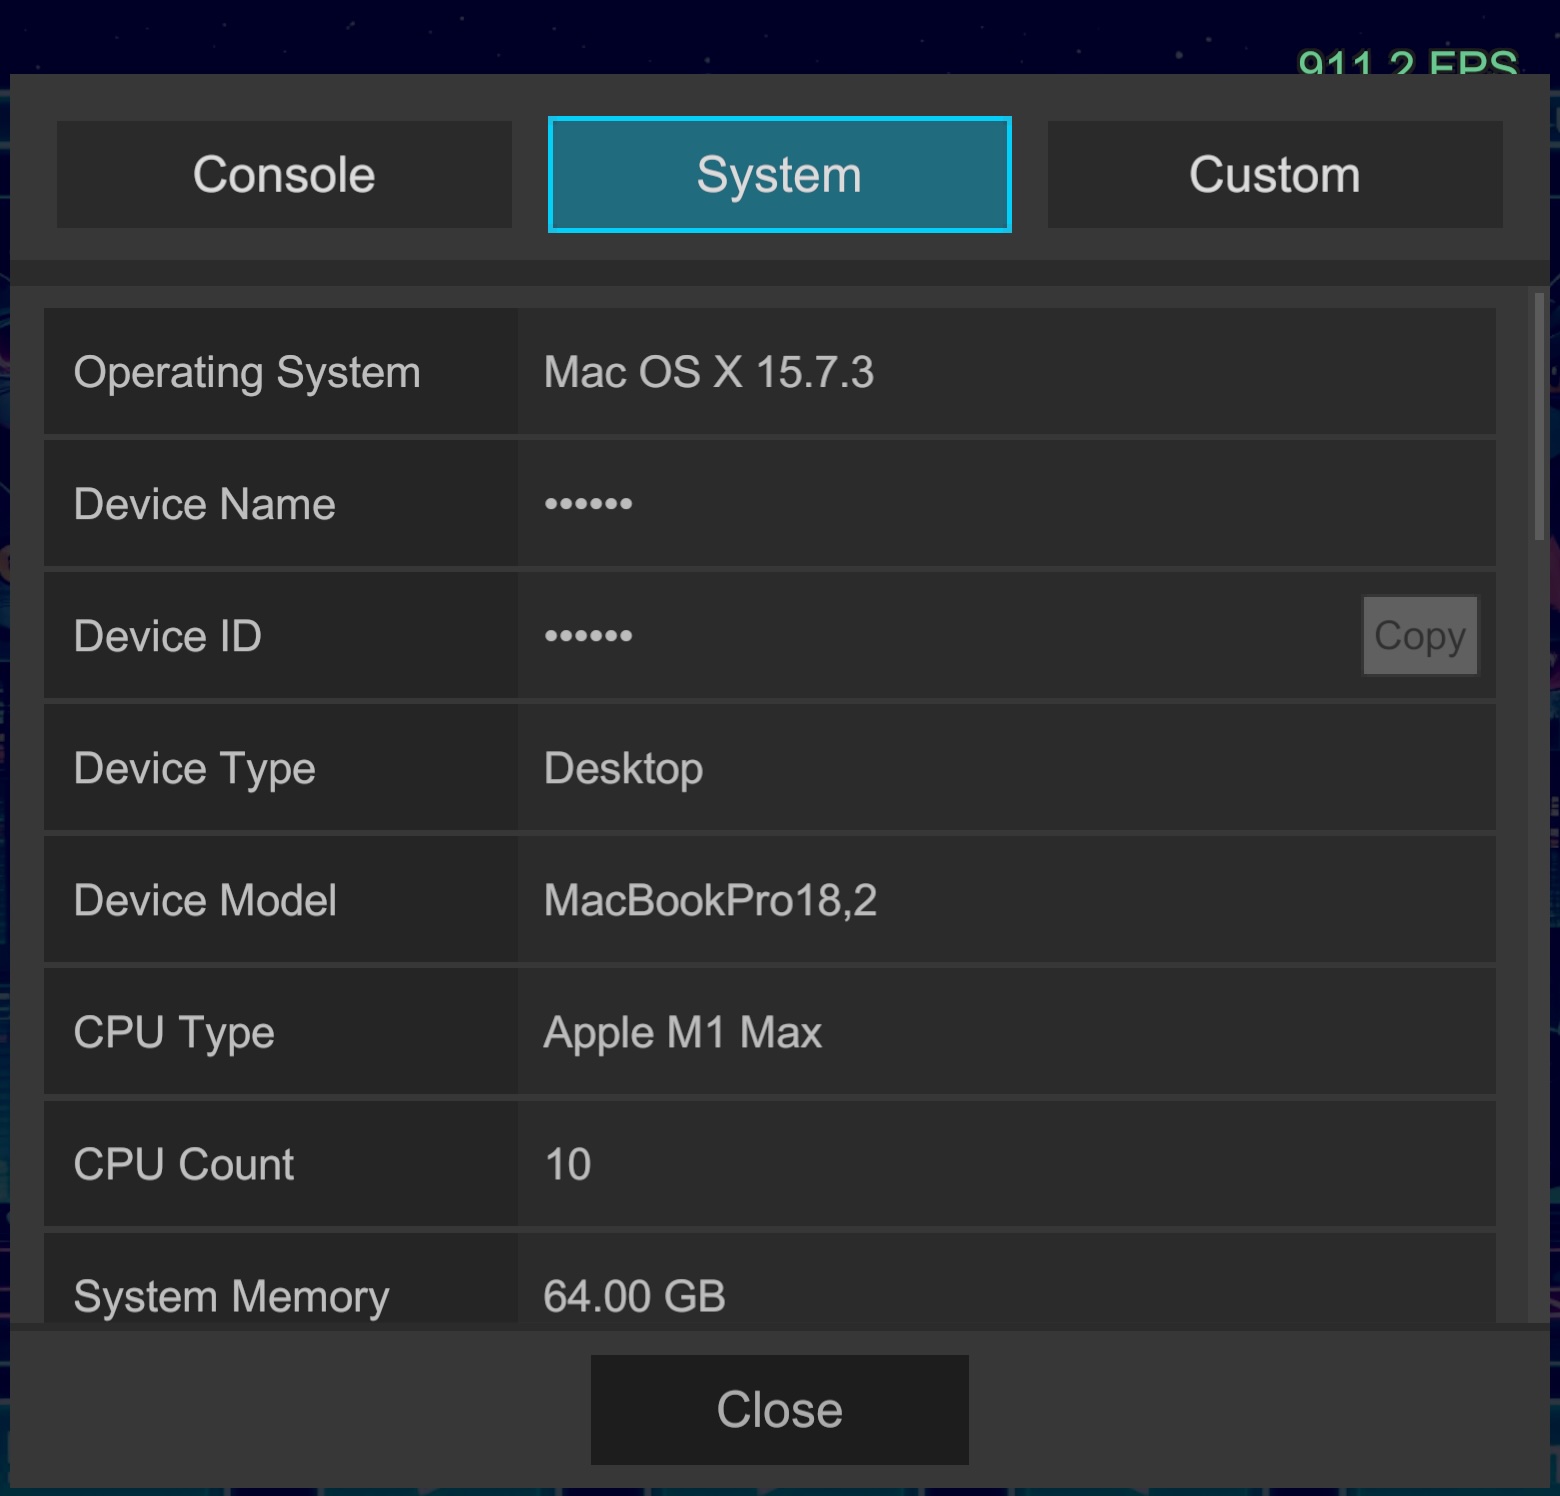
Task: Select the CPU Type label
Action: pyautogui.click(x=174, y=1032)
